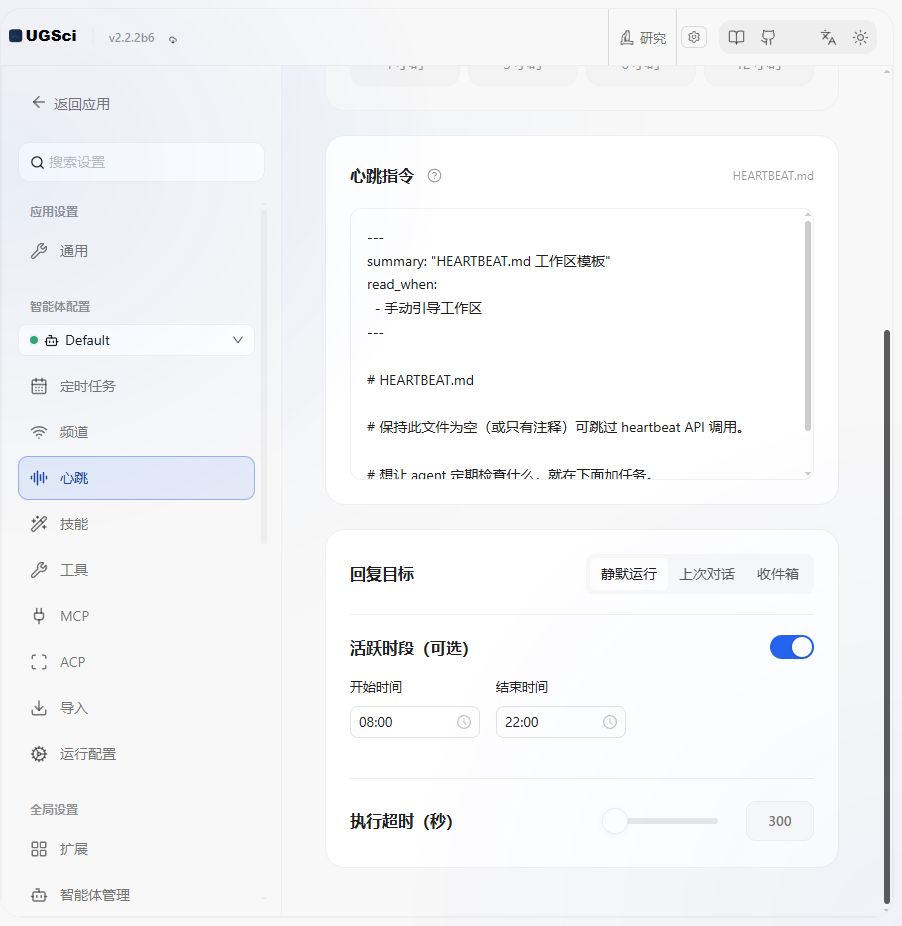
Task: Open 运行配置 runtime config
Action: pos(136,754)
